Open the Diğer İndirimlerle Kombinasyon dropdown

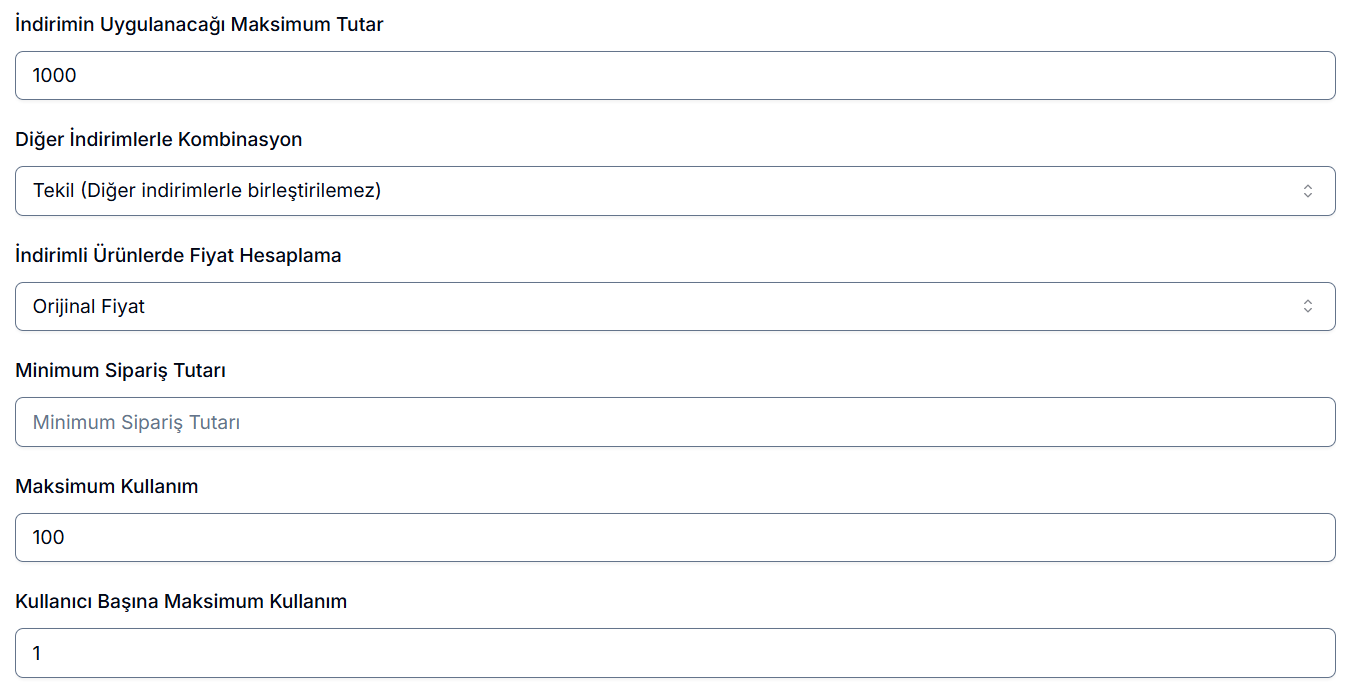[x=675, y=191]
